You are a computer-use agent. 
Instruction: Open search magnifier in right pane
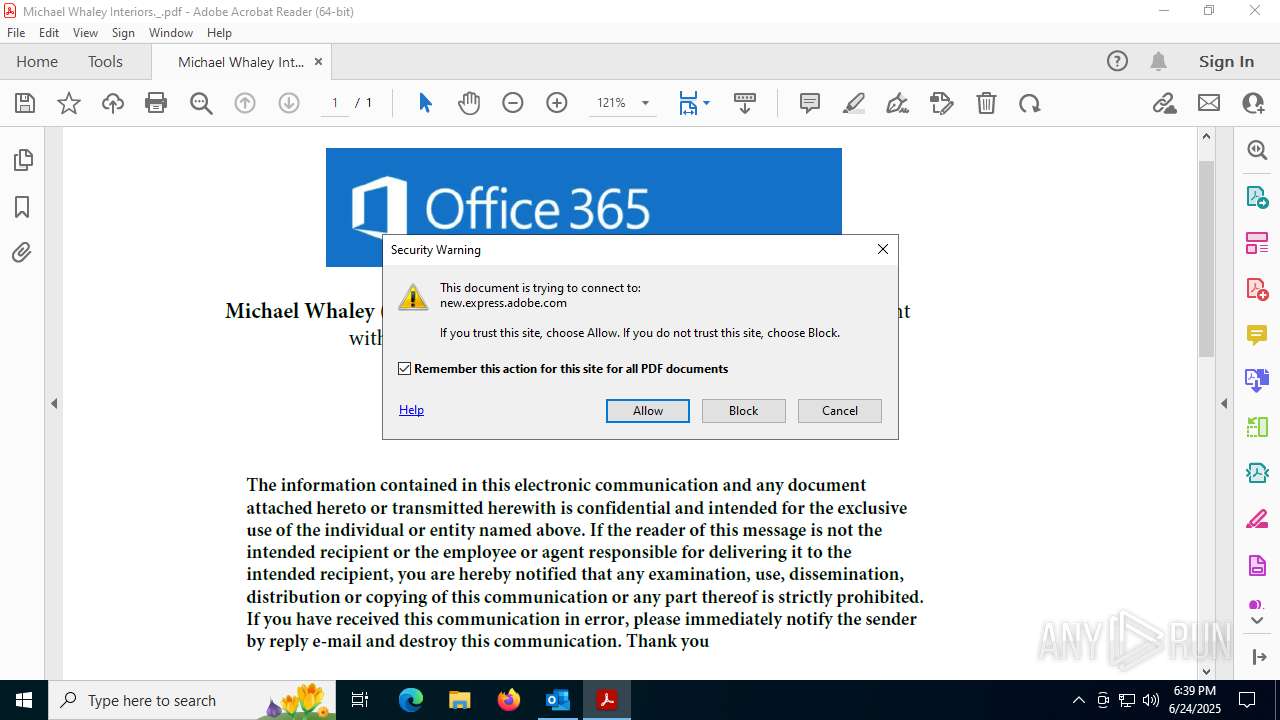(x=1257, y=150)
